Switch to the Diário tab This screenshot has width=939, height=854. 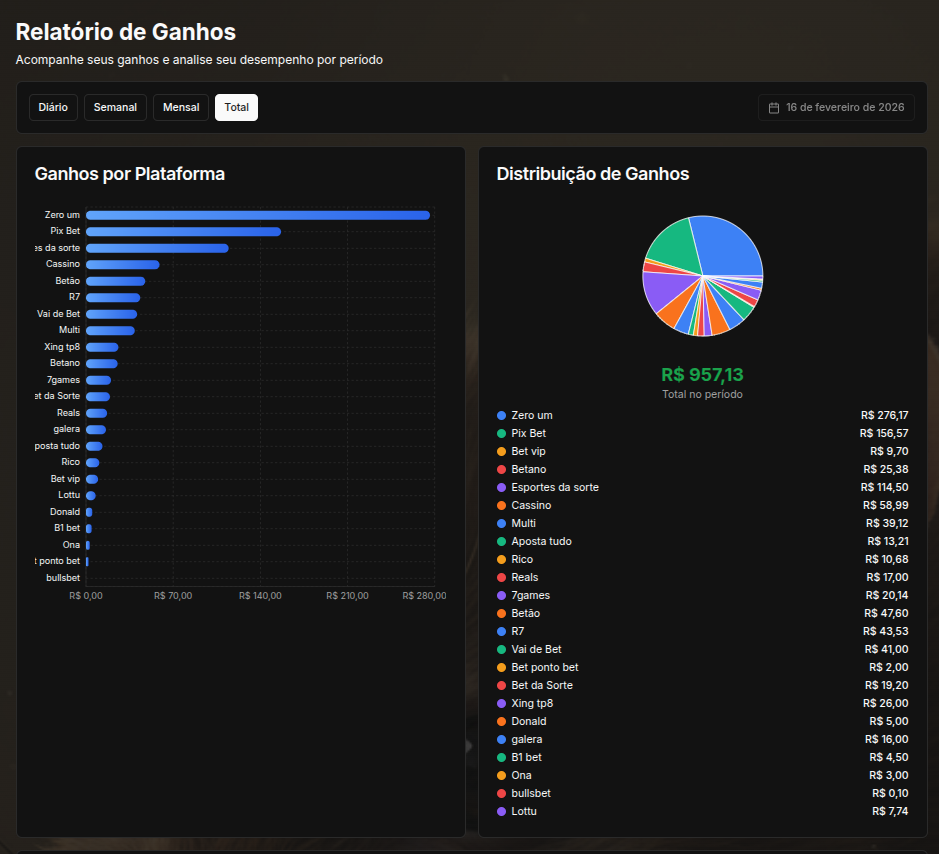coord(53,107)
